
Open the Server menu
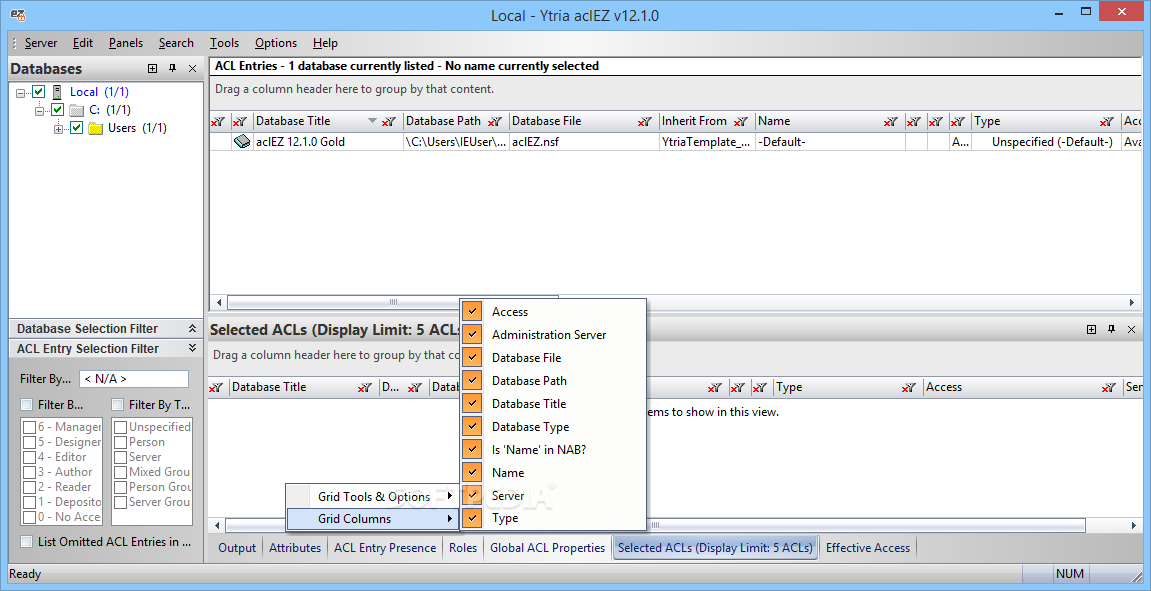(x=40, y=43)
